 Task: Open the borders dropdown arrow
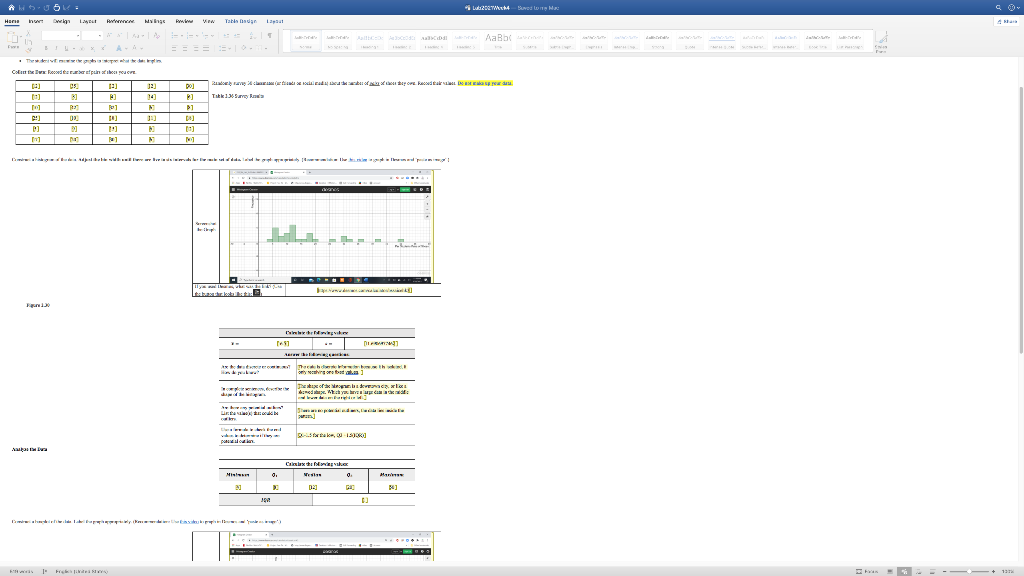point(266,48)
